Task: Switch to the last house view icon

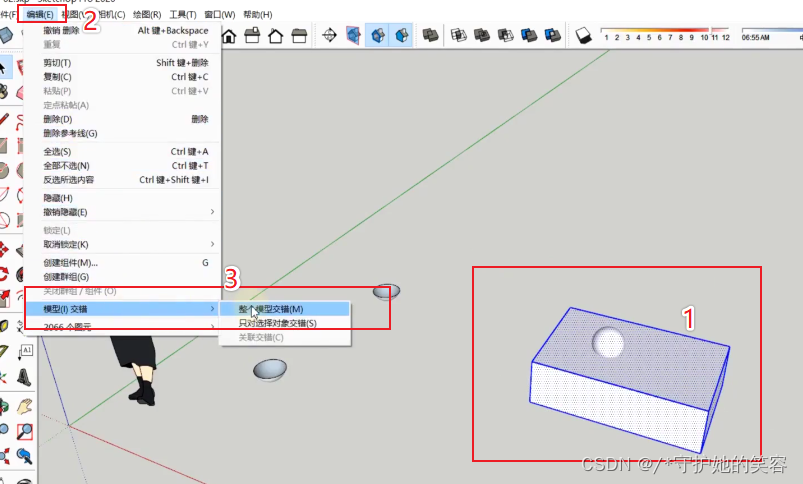Action: coord(299,36)
